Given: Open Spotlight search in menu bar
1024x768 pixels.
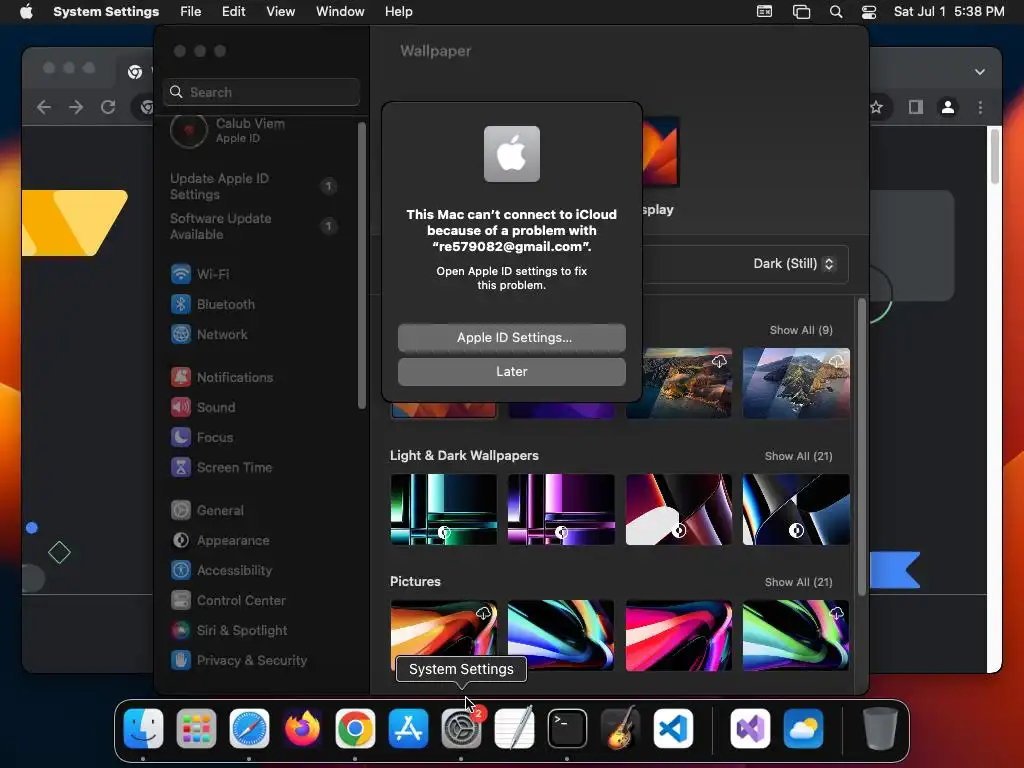Looking at the screenshot, I should click(836, 12).
